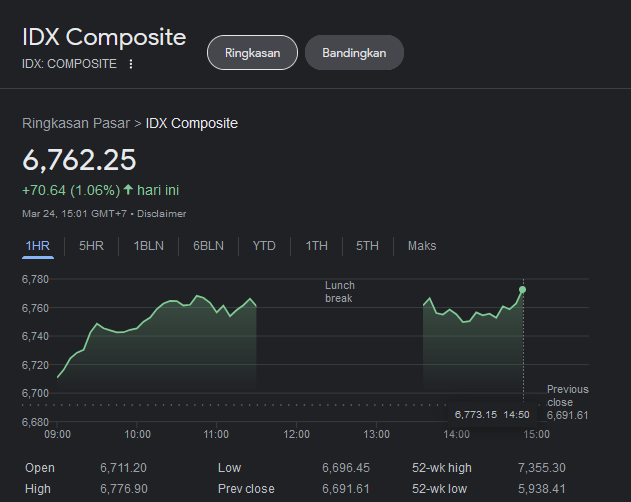Click the 52-wk low value 5,938.41
631x502 pixels.
point(542,489)
